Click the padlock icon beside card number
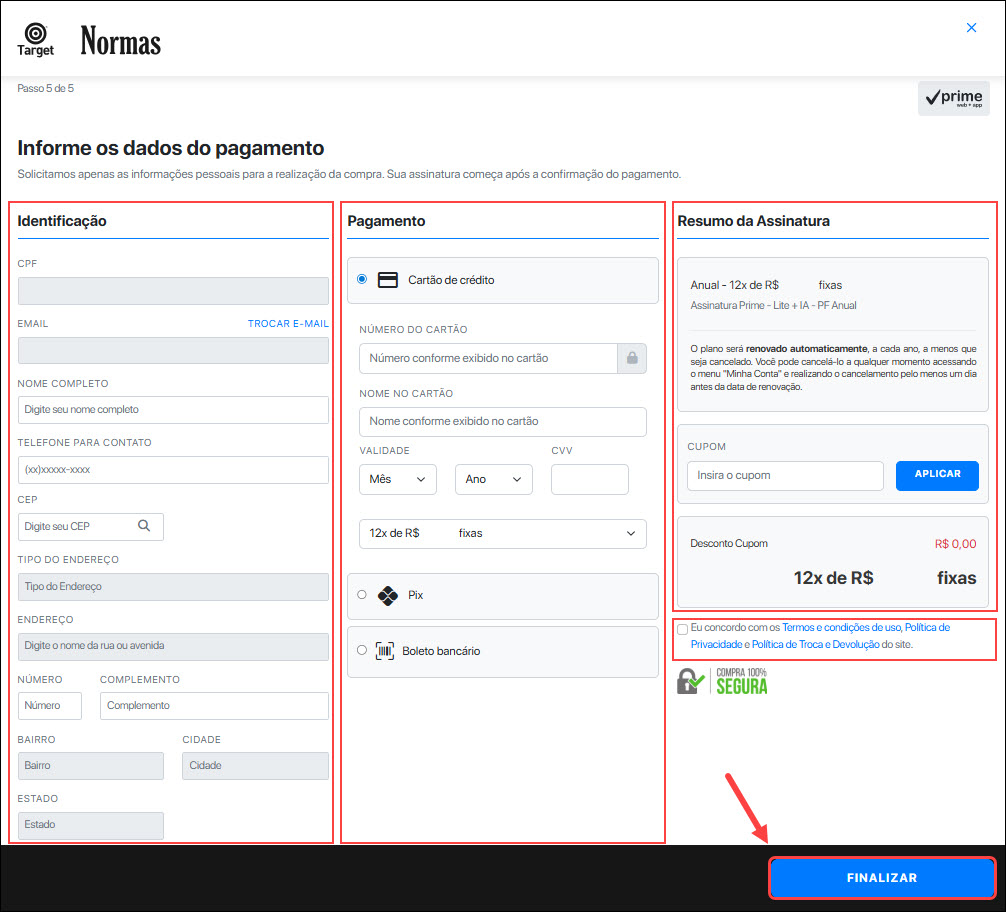Image resolution: width=1006 pixels, height=912 pixels. [631, 358]
